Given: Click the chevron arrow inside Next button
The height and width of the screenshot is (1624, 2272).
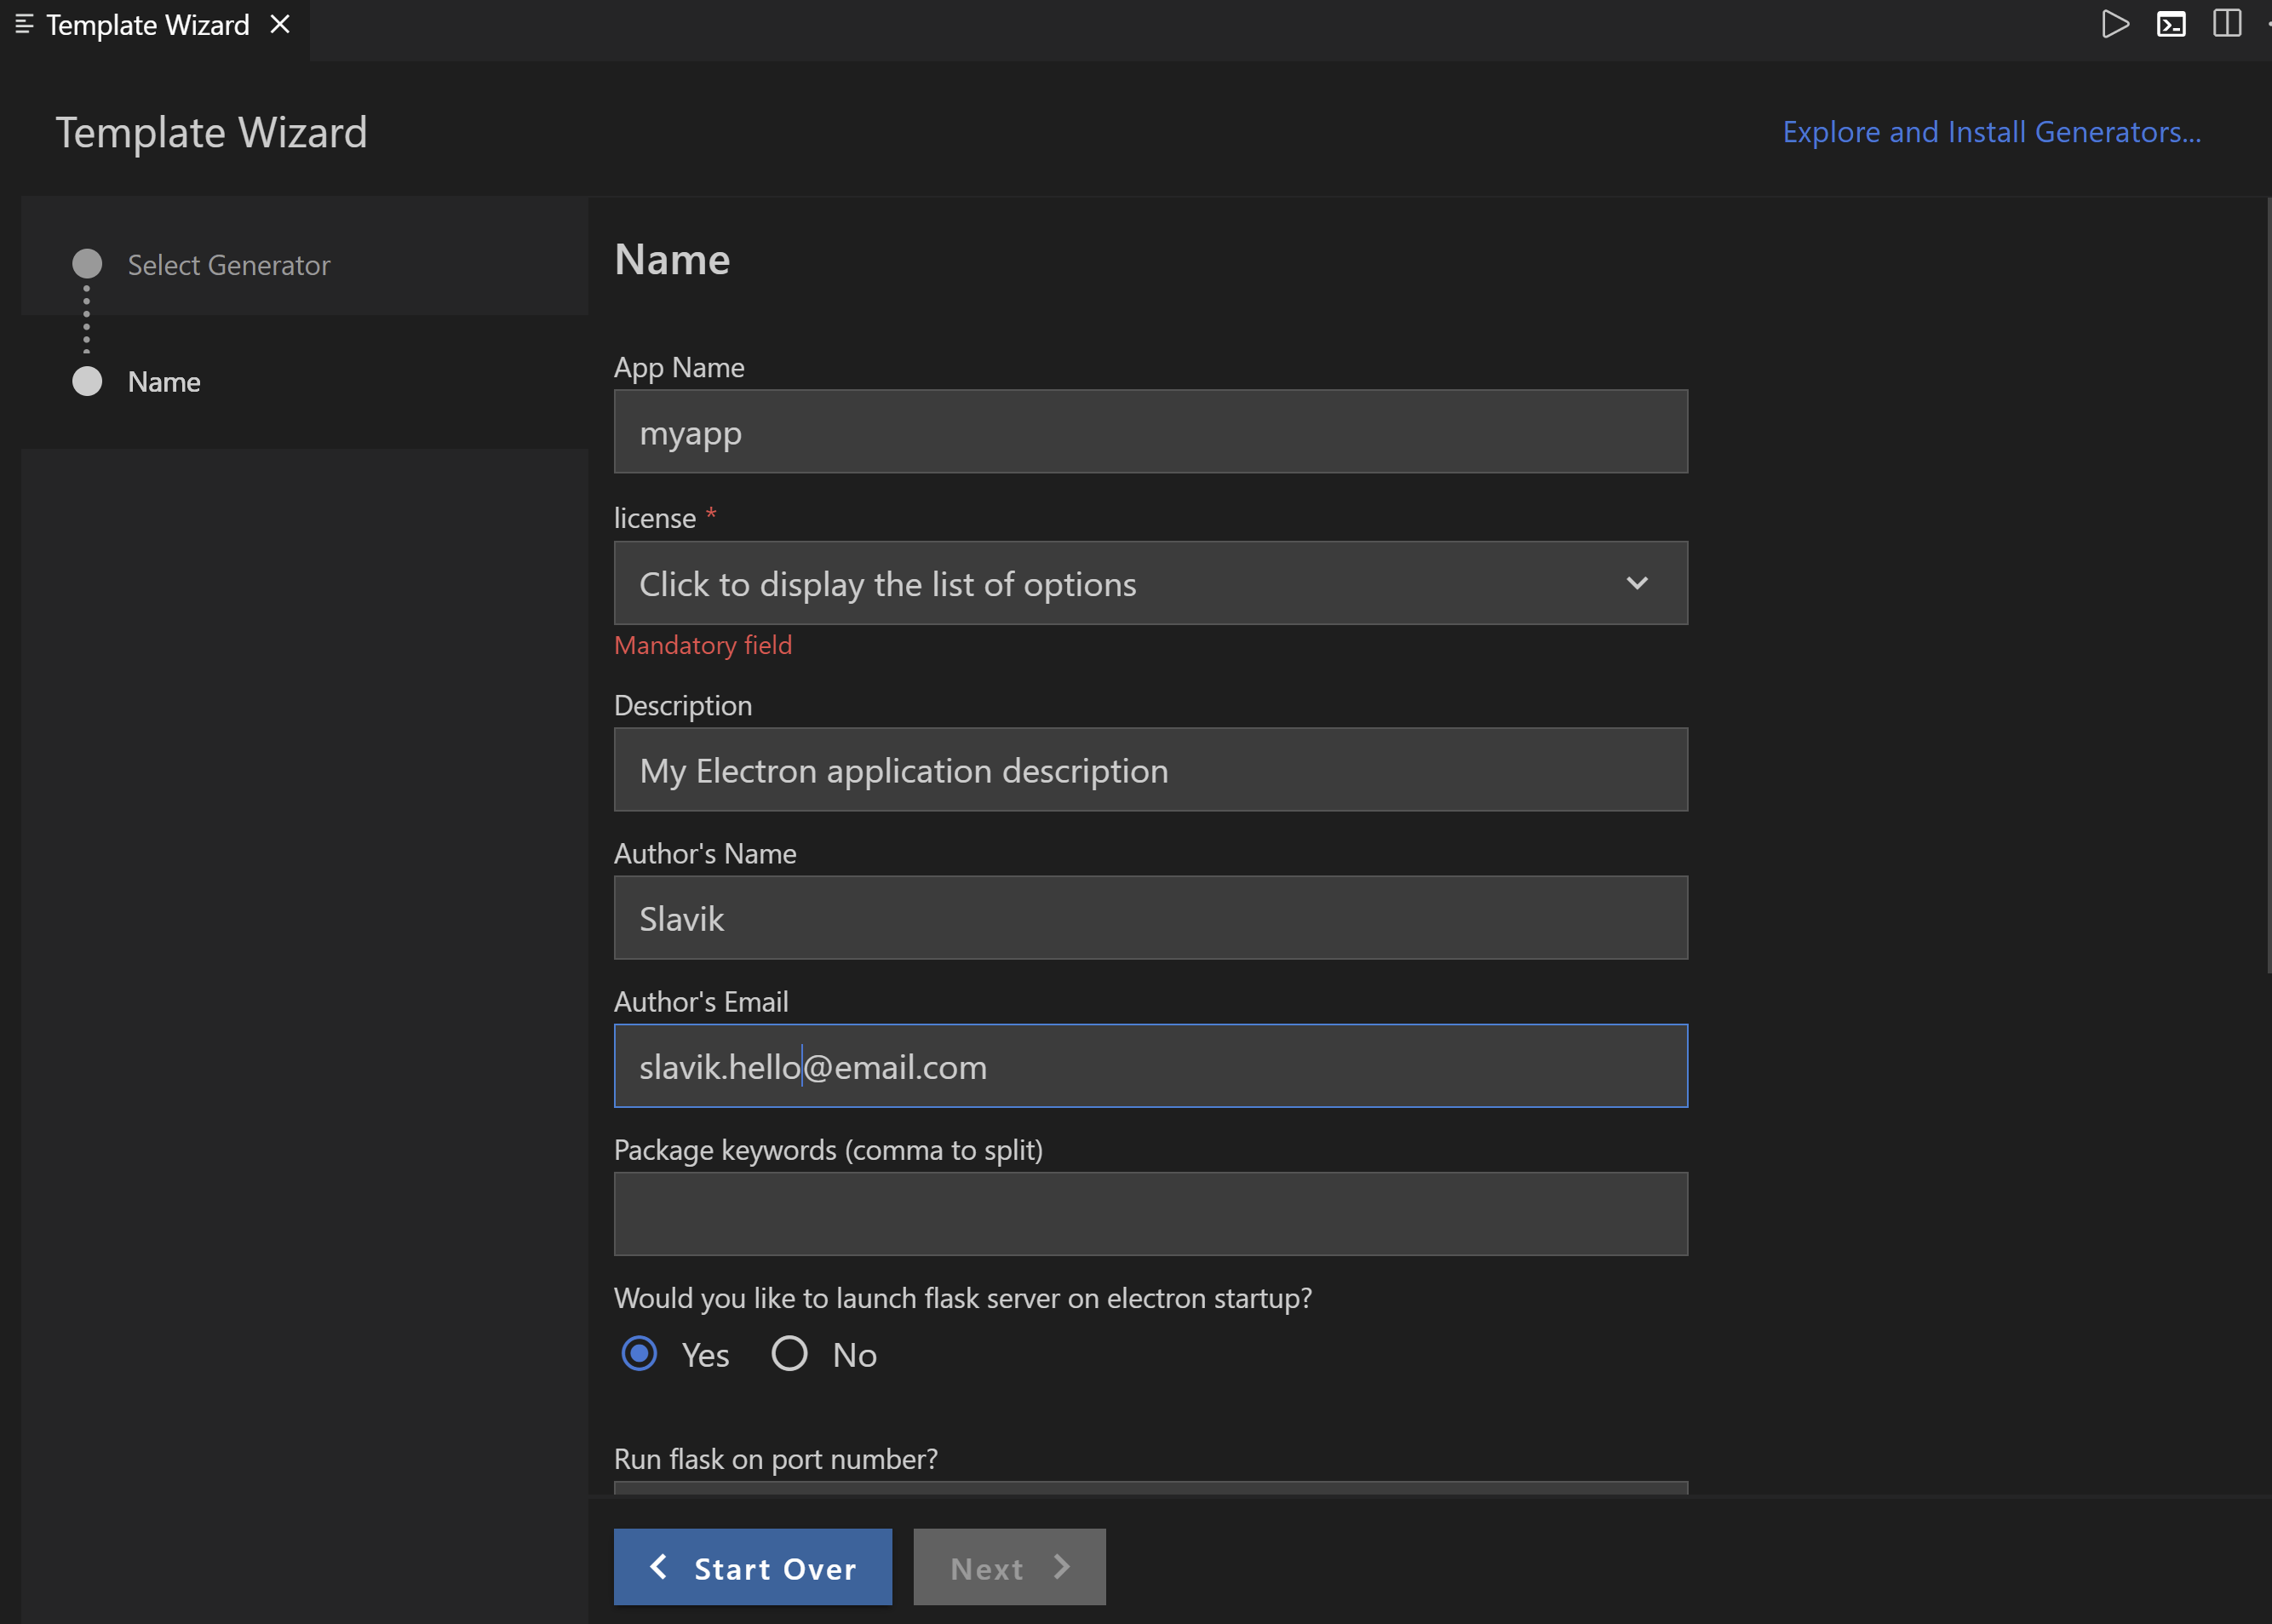Looking at the screenshot, I should pos(1062,1566).
